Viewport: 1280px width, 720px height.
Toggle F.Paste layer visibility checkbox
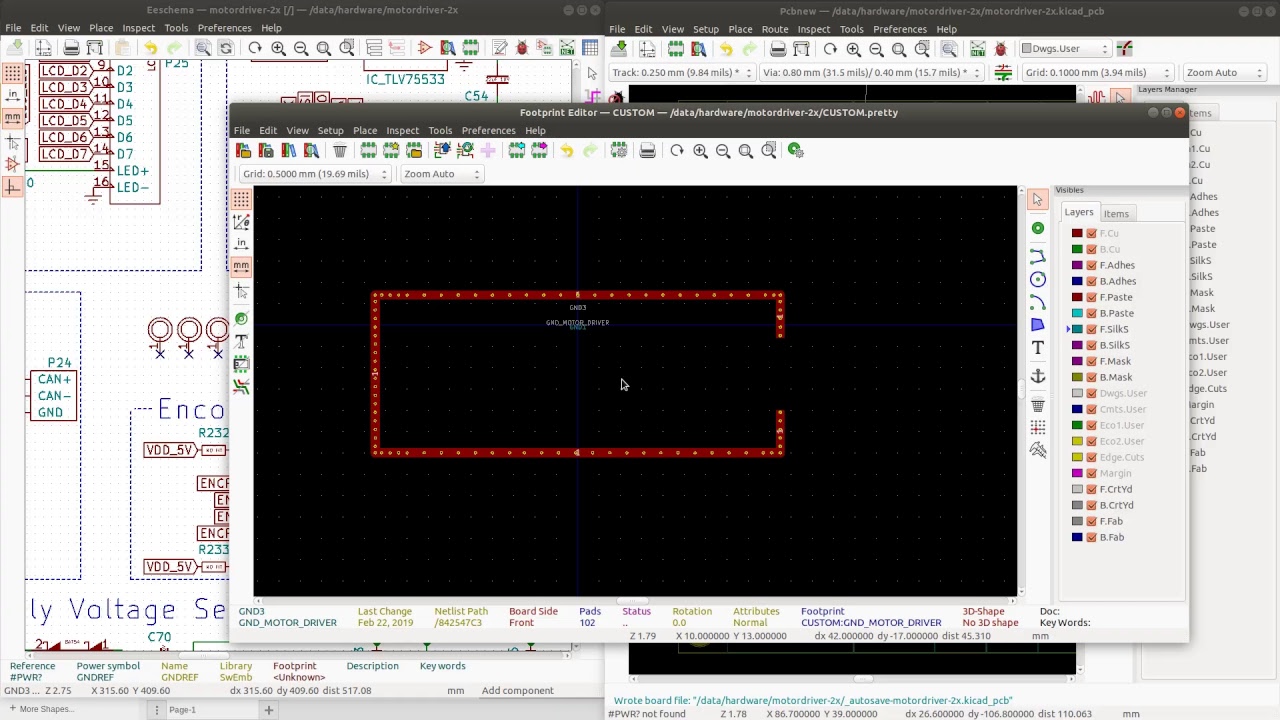1092,297
